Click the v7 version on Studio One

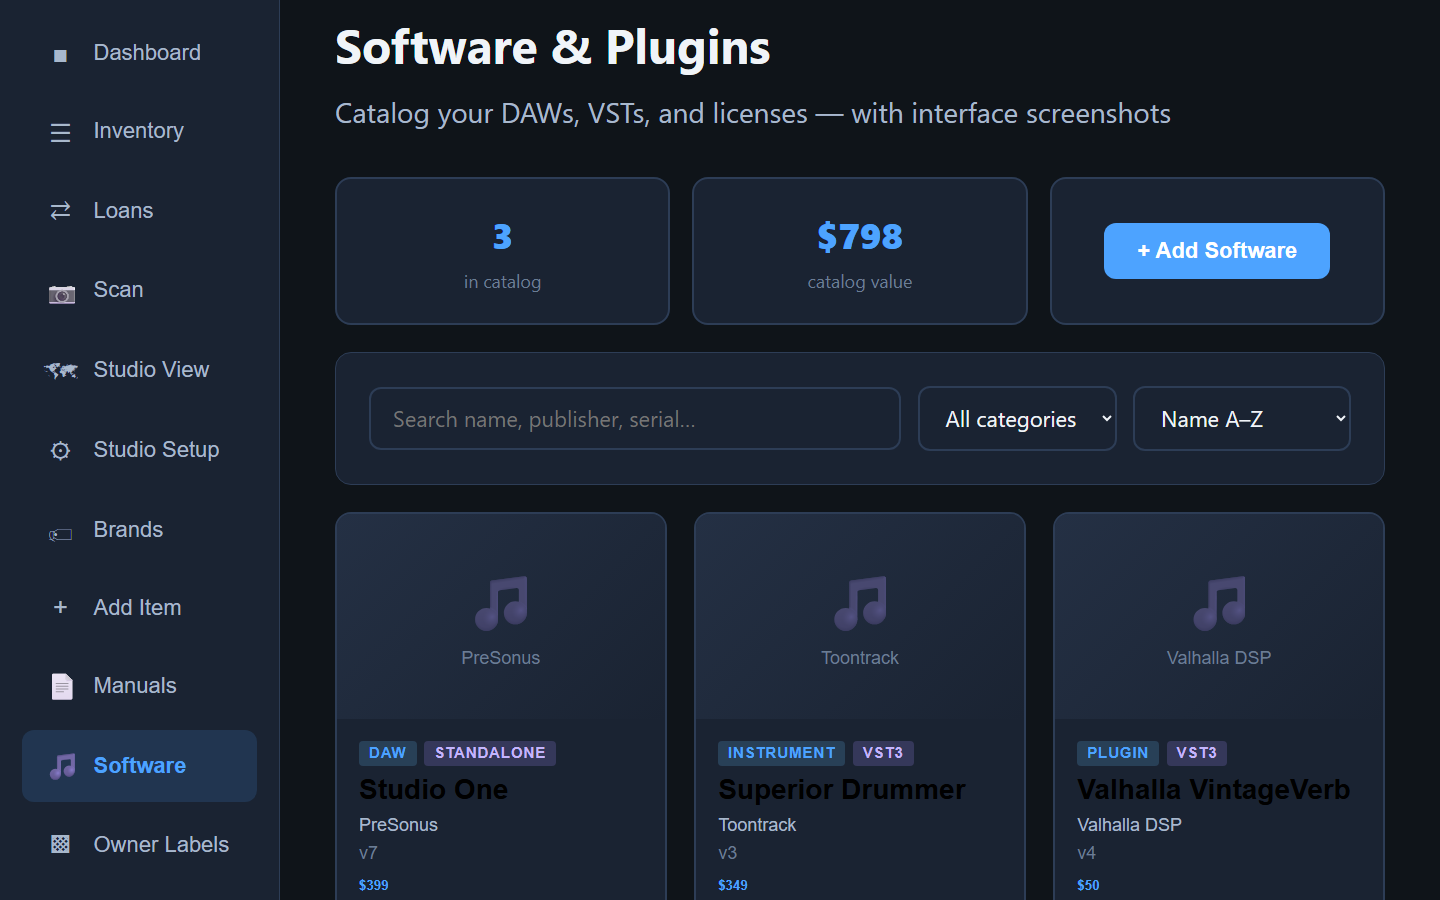tap(368, 853)
